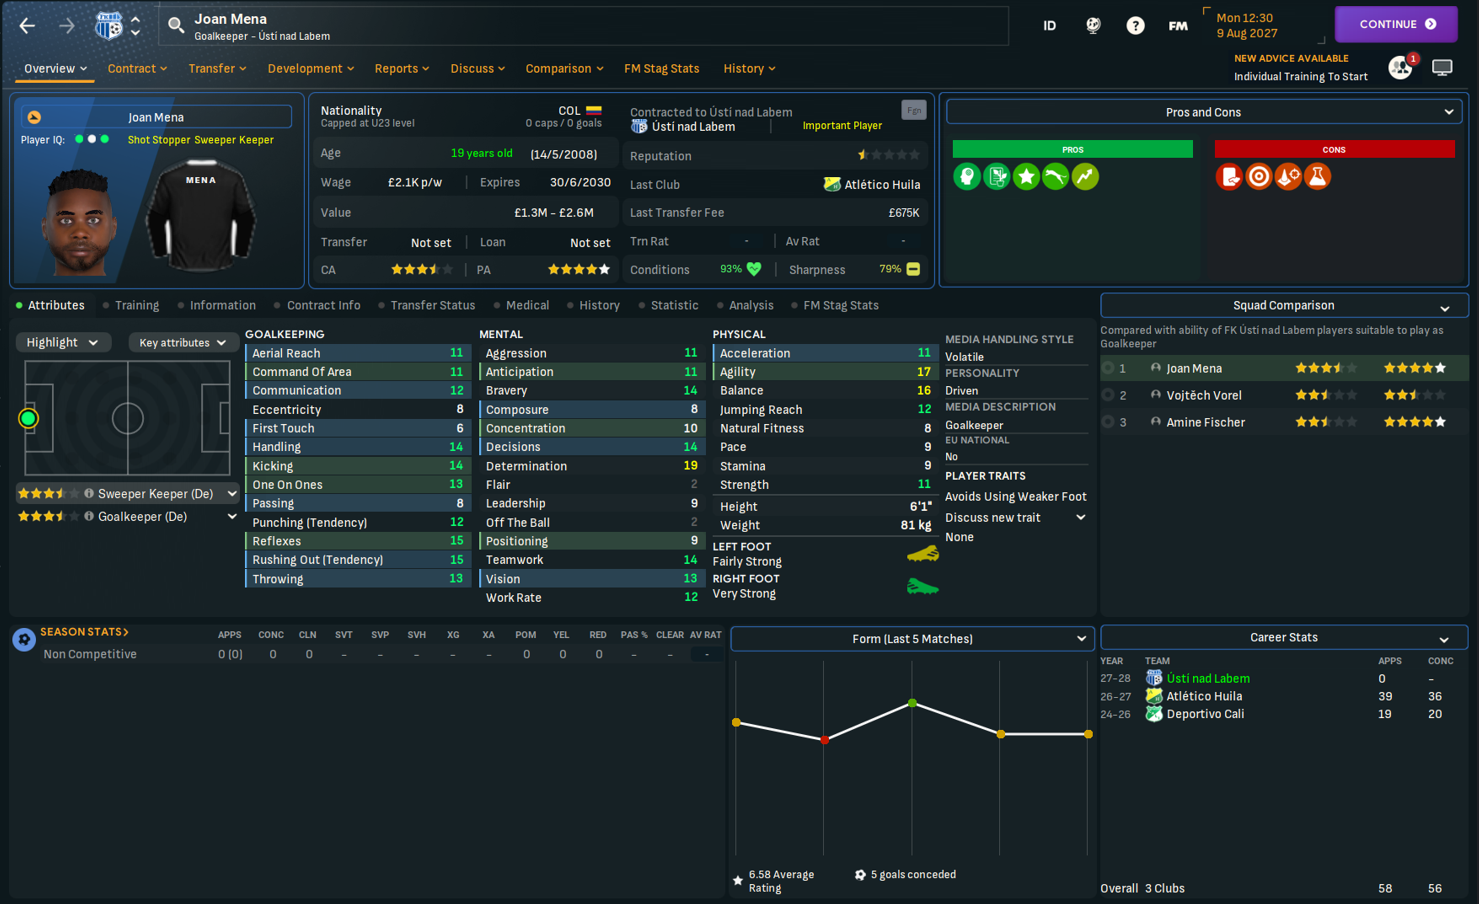1479x904 pixels.
Task: Open the globe world icon
Action: pos(1093,26)
